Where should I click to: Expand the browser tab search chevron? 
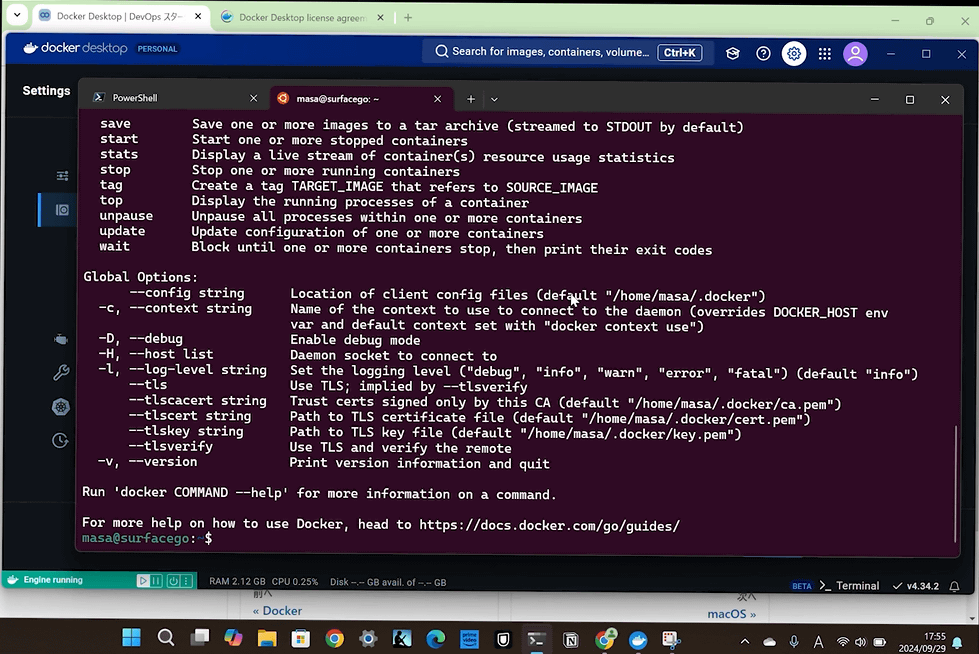pos(17,14)
